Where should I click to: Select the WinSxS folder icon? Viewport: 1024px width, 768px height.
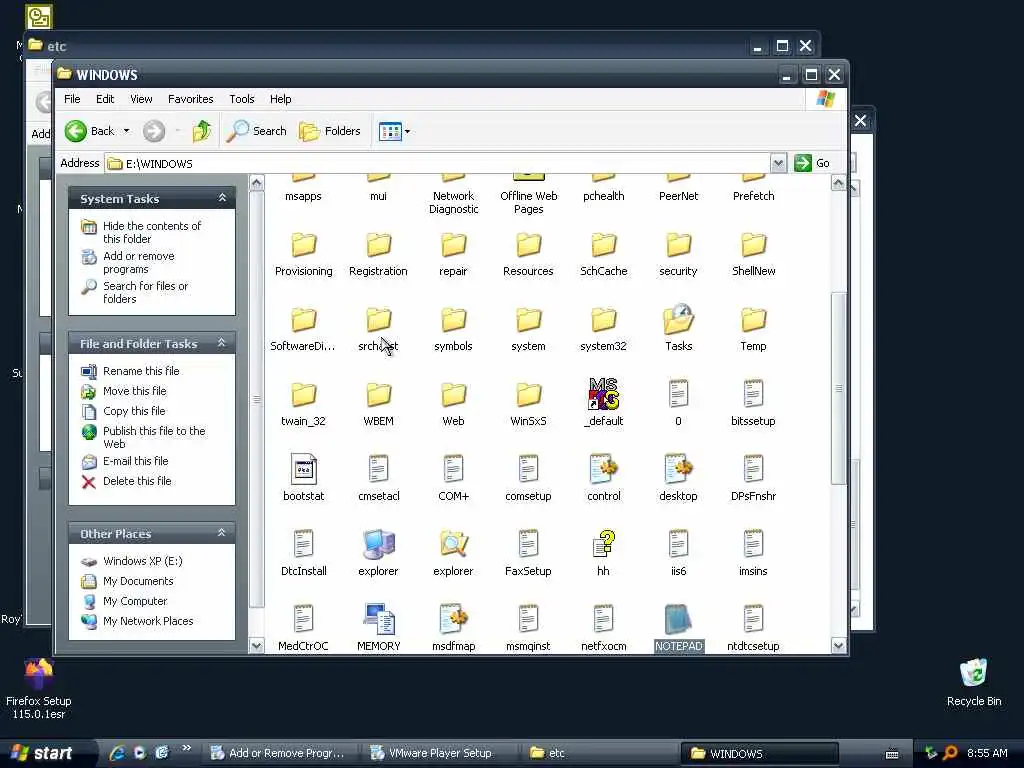528,395
